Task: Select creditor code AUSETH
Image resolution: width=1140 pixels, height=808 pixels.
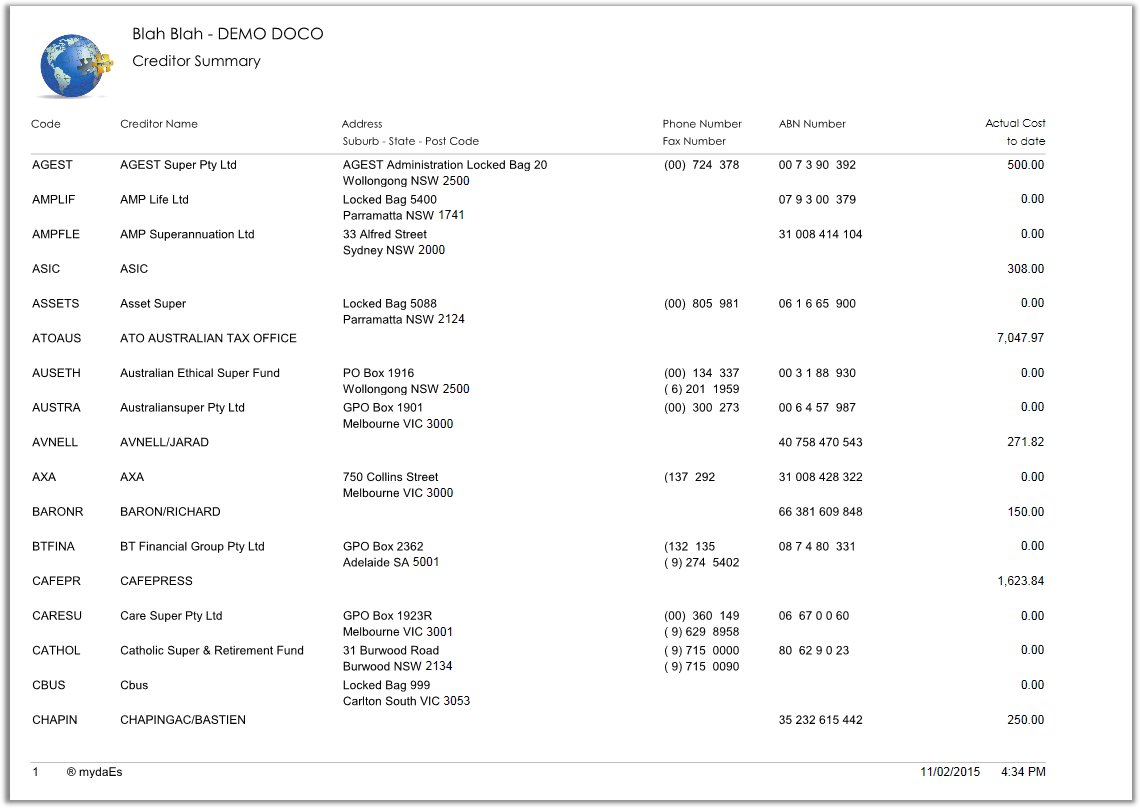Action: pos(56,373)
